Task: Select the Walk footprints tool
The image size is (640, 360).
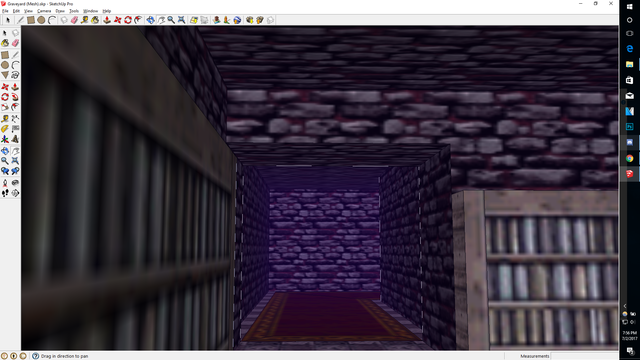Action: click(5, 193)
